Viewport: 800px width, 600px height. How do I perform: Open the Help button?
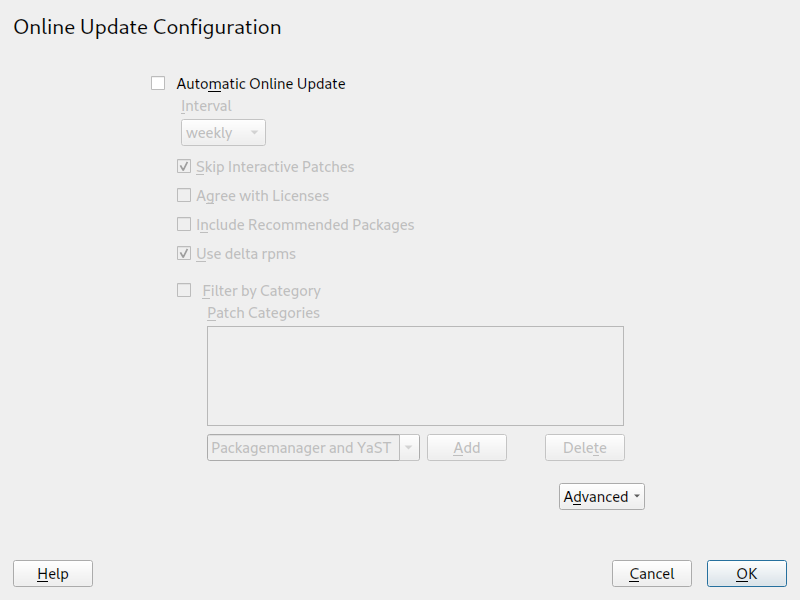click(53, 574)
